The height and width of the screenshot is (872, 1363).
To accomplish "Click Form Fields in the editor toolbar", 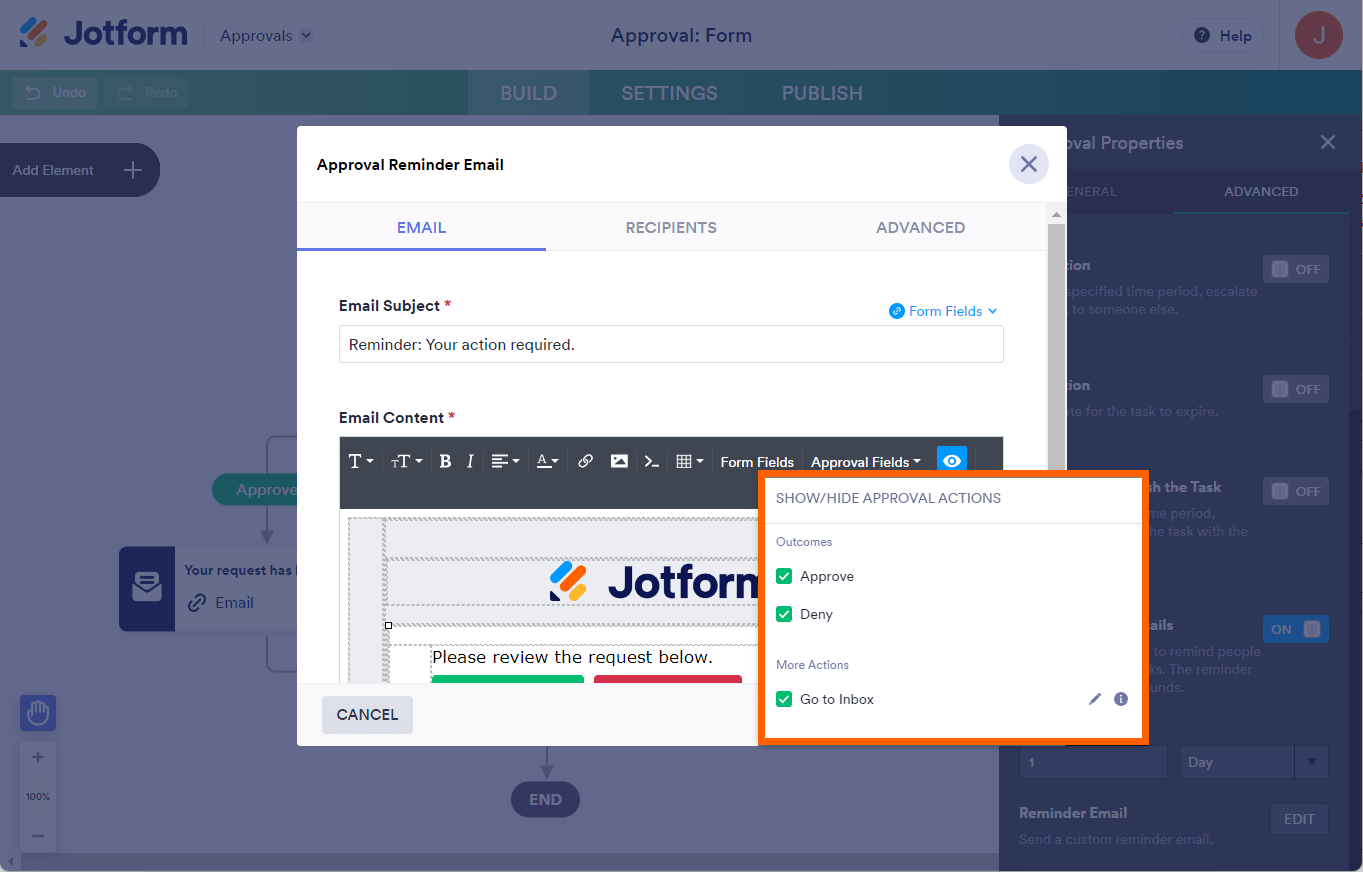I will [757, 462].
